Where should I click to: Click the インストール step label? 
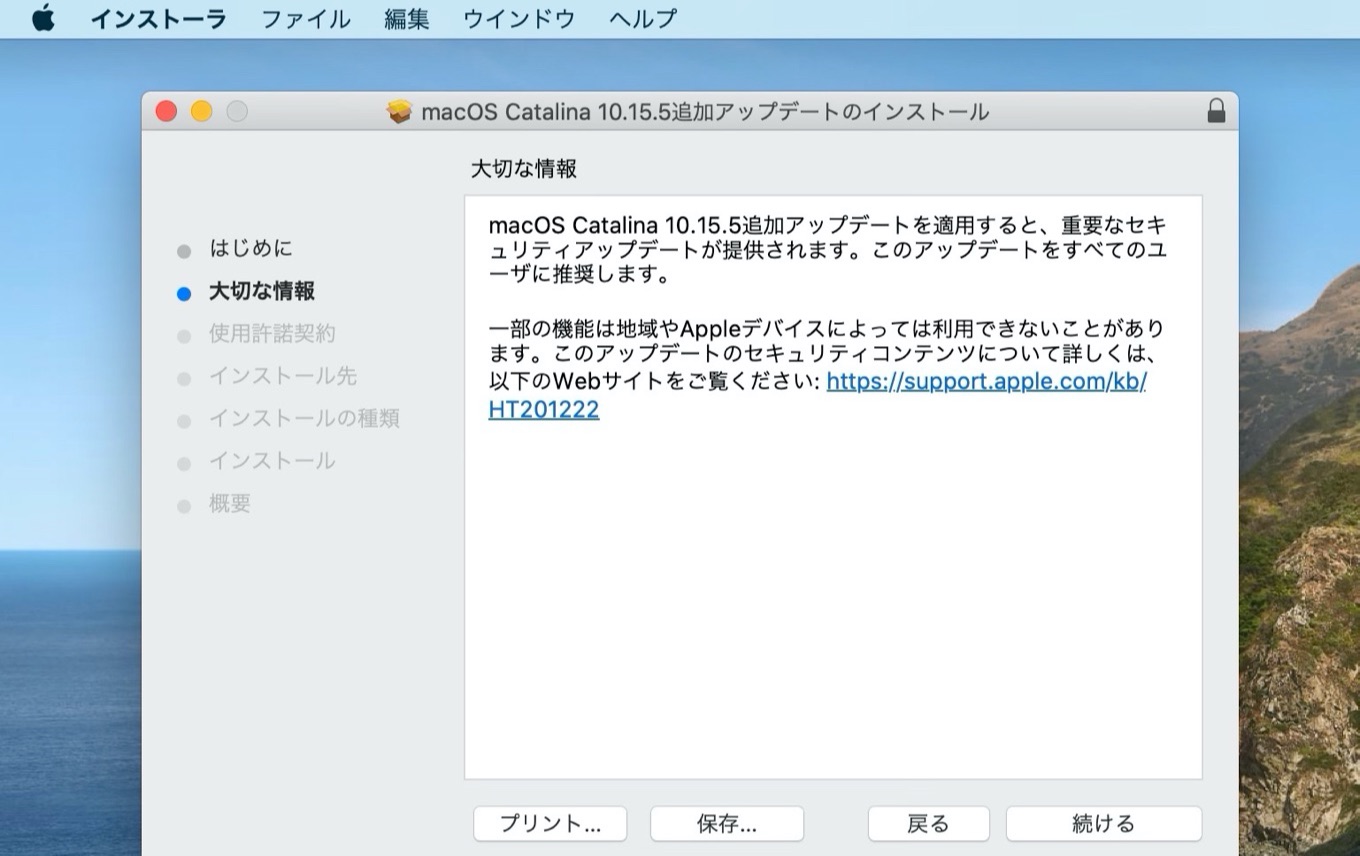click(x=272, y=461)
